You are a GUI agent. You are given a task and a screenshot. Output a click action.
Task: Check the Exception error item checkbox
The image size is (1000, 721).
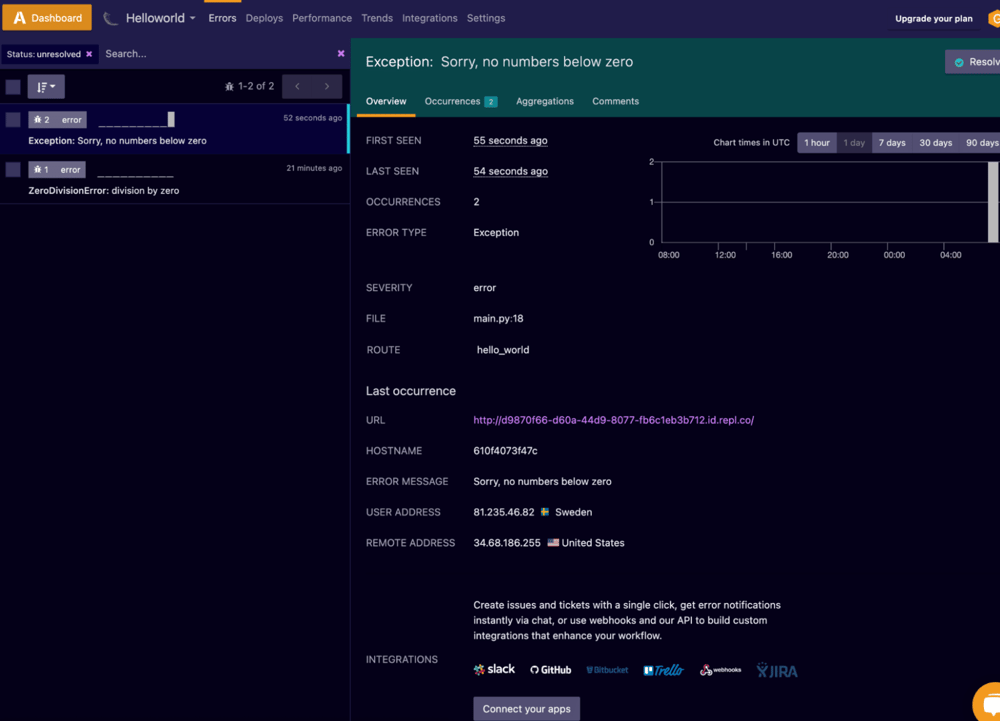pos(13,119)
